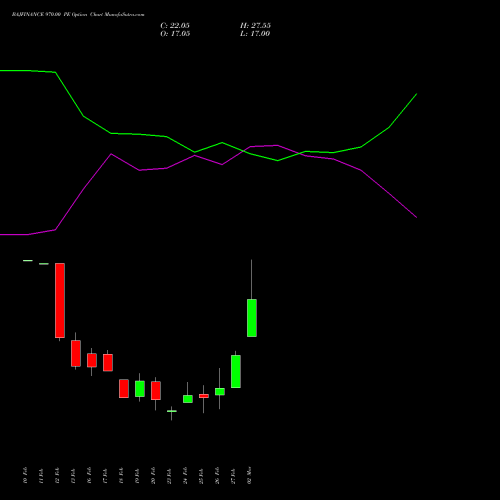The width and height of the screenshot is (500, 500).
Task: Select the green candle for 24 Feb
Action: [x=188, y=399]
